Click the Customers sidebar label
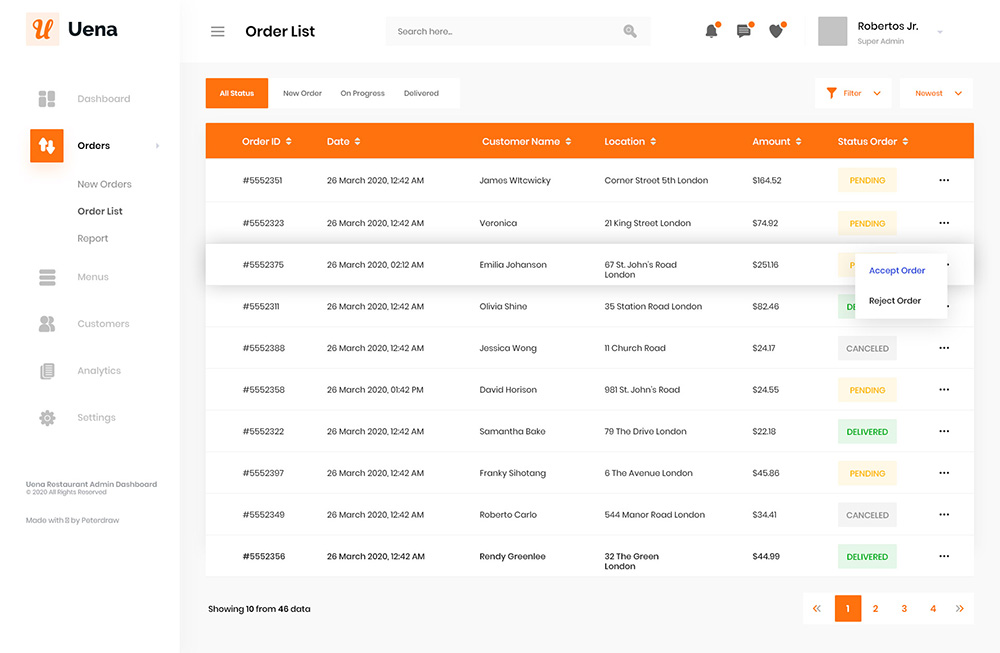 [x=103, y=324]
